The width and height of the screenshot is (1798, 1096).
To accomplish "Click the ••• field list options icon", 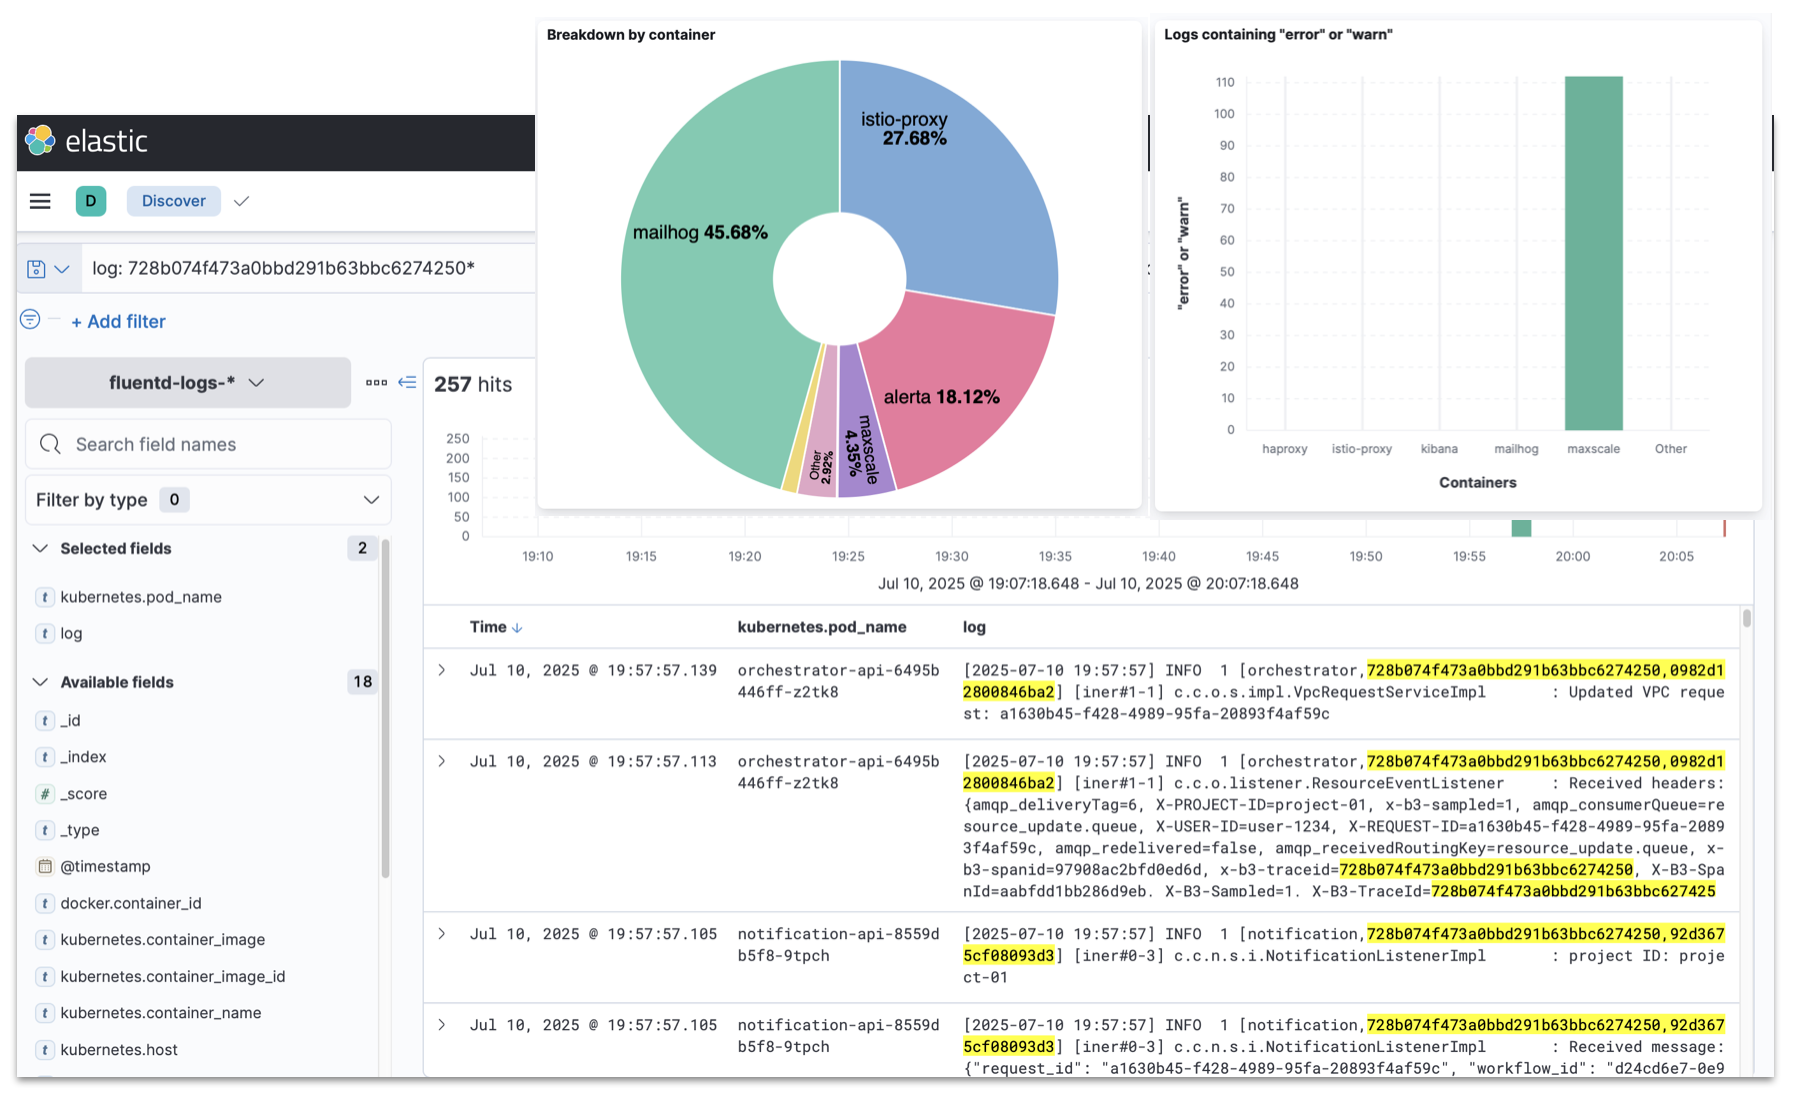I will pos(376,382).
